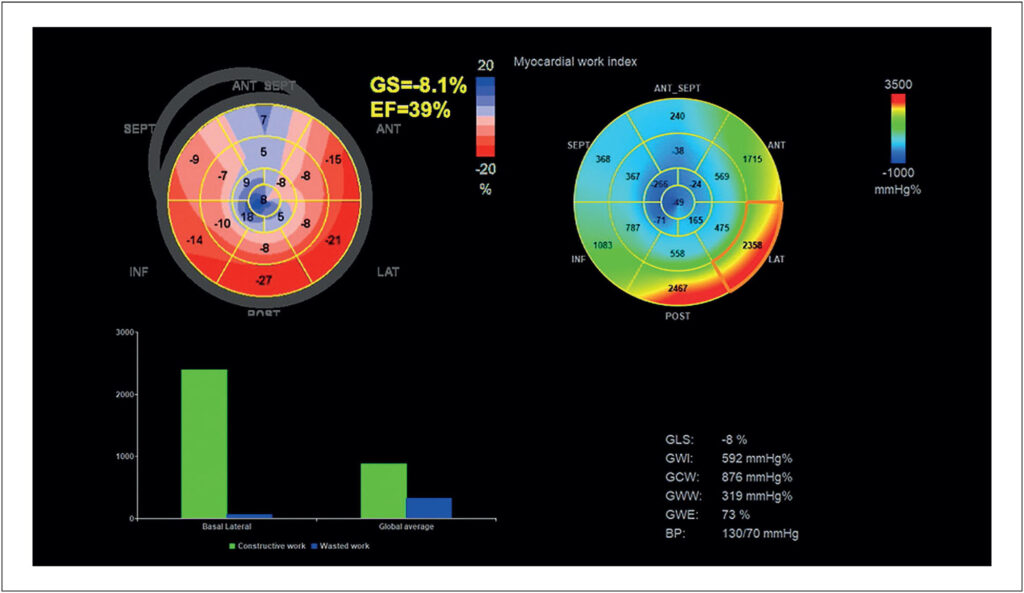Click the INF label beside work bull's-eye
1024x593 pixels.
tap(579, 259)
